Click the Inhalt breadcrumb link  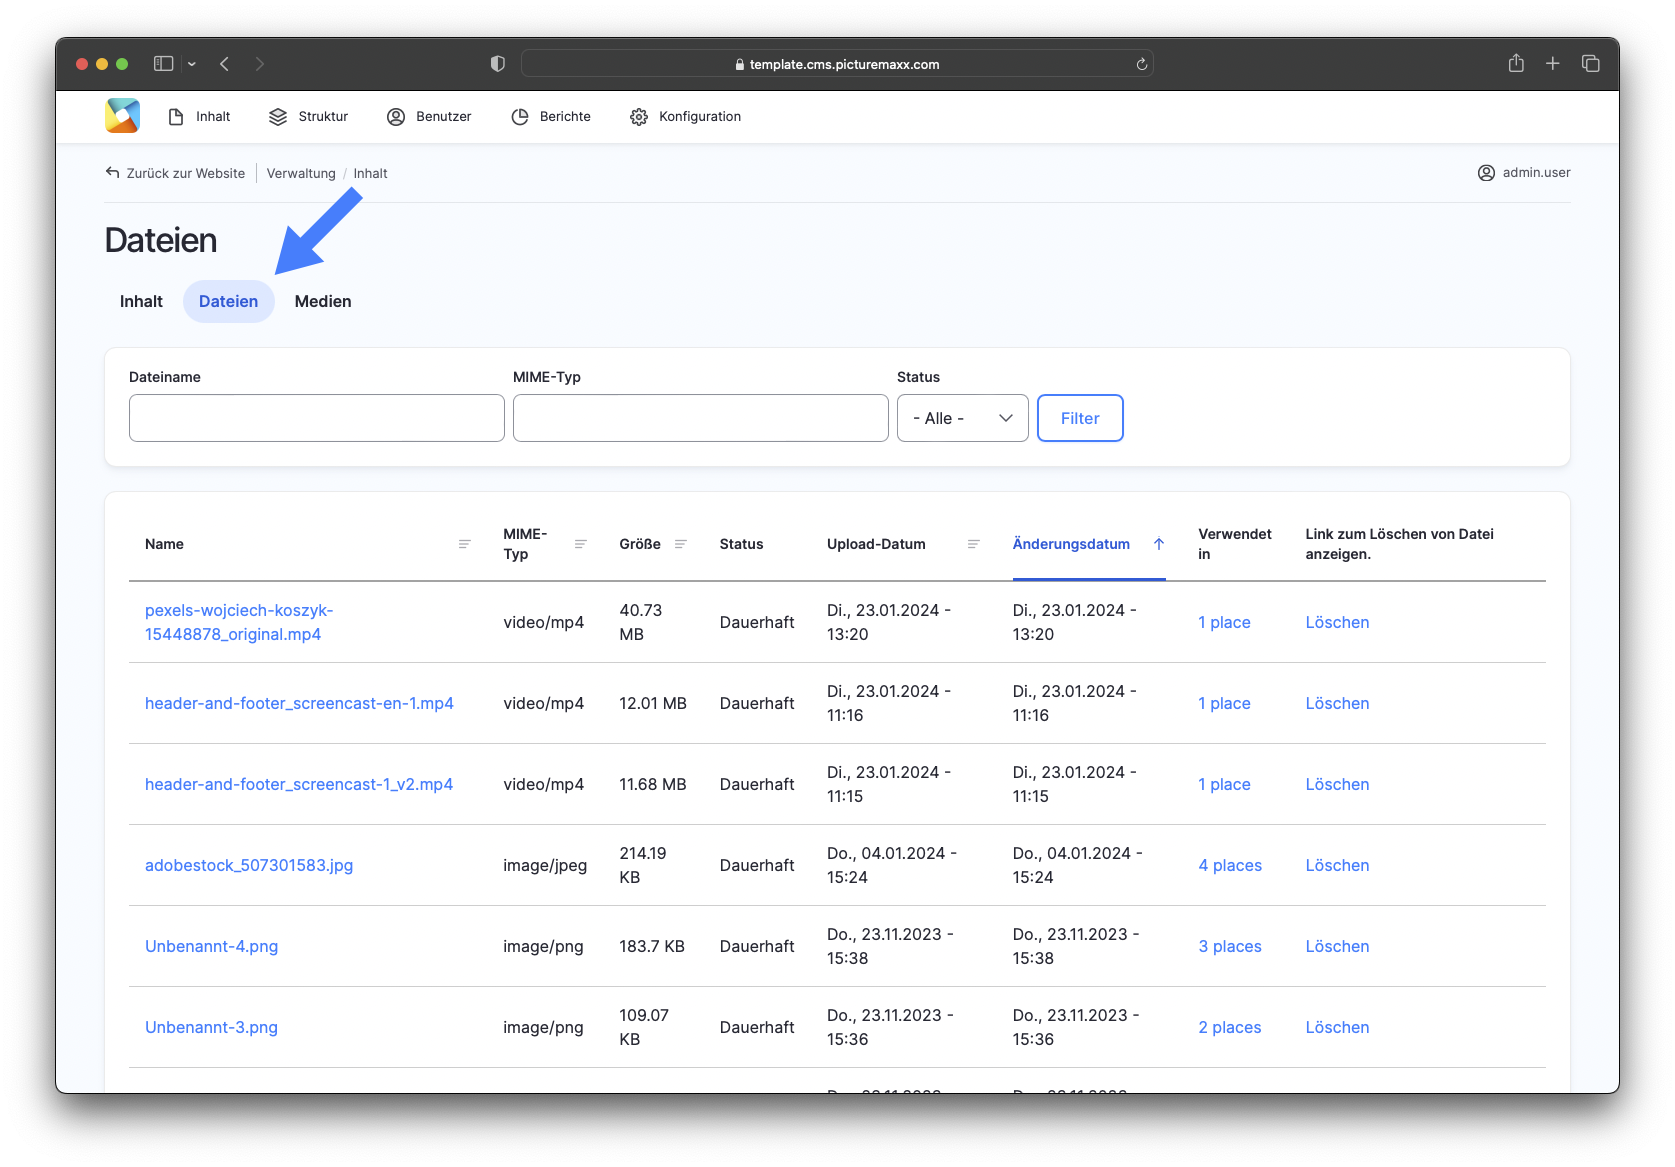[370, 173]
